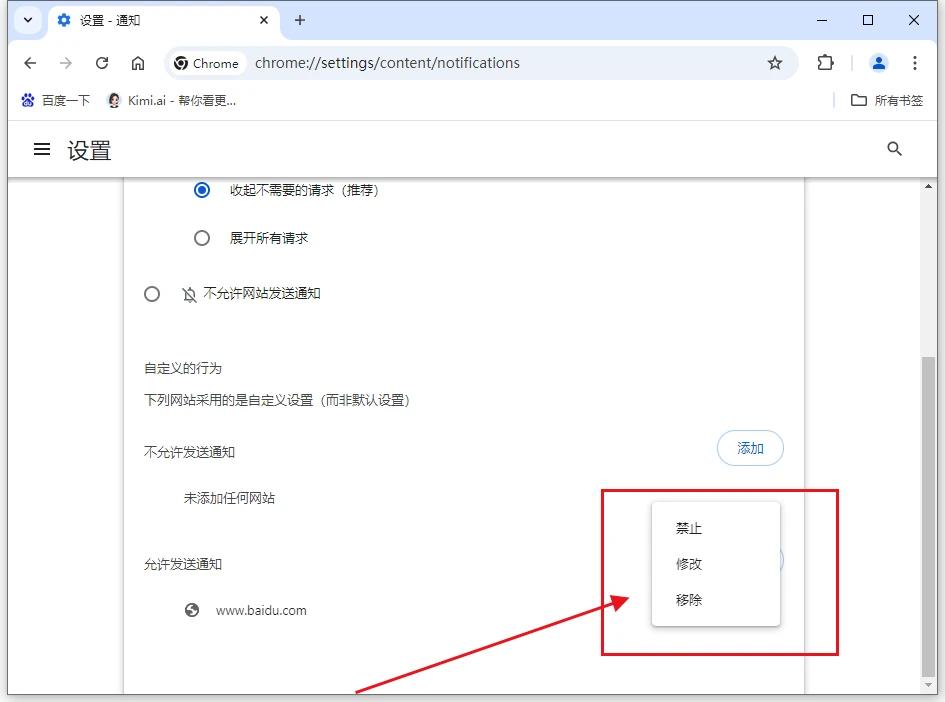
Task: Click the vertical scrollbar thumb
Action: tap(928, 516)
